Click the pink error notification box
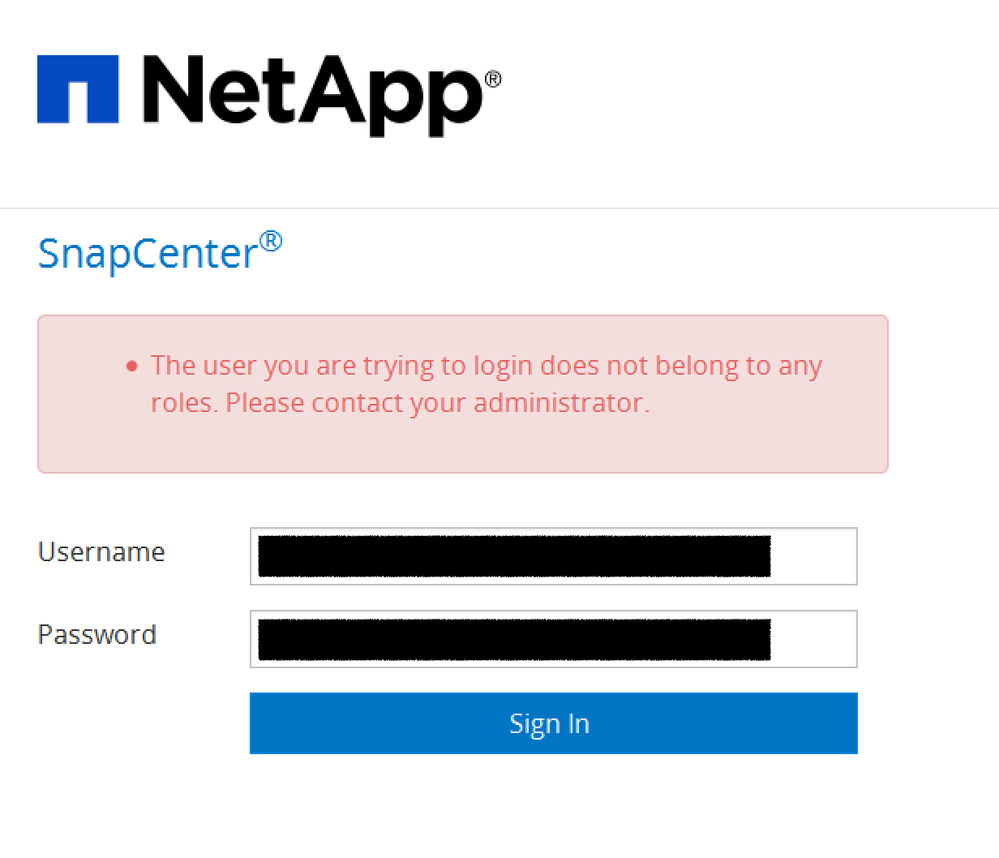Image resolution: width=999 pixels, height=858 pixels. tap(462, 394)
